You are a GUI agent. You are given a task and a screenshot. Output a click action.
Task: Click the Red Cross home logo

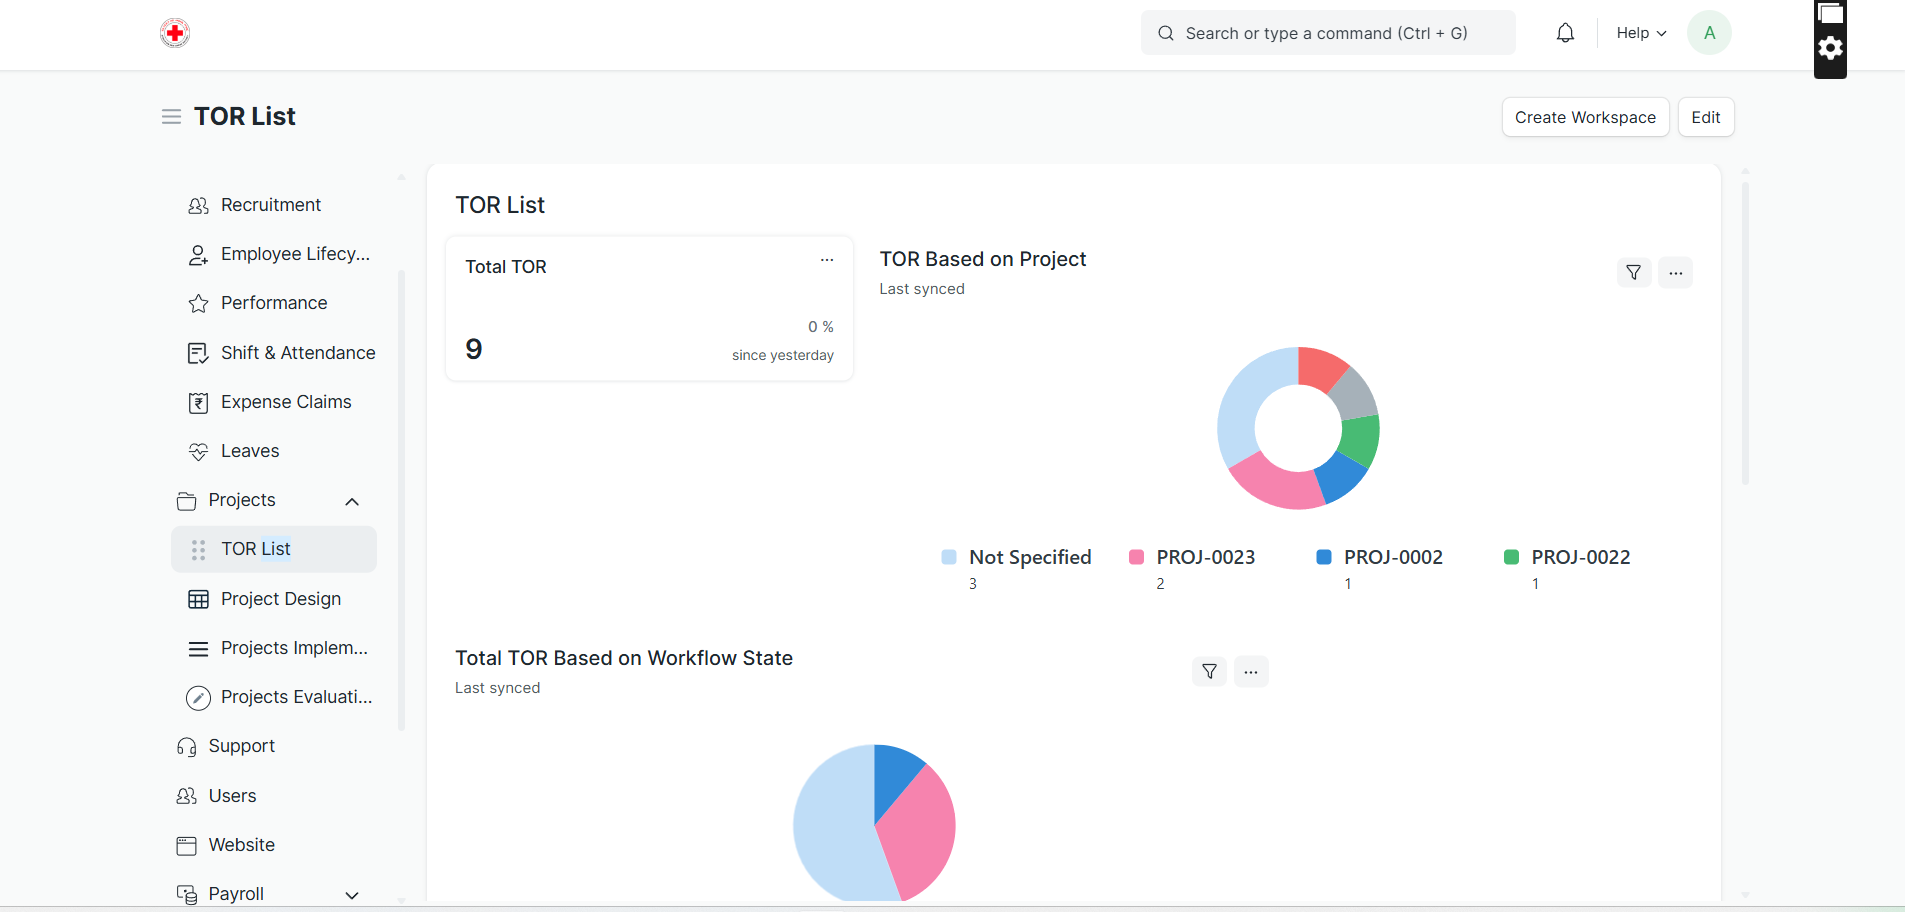click(x=175, y=33)
